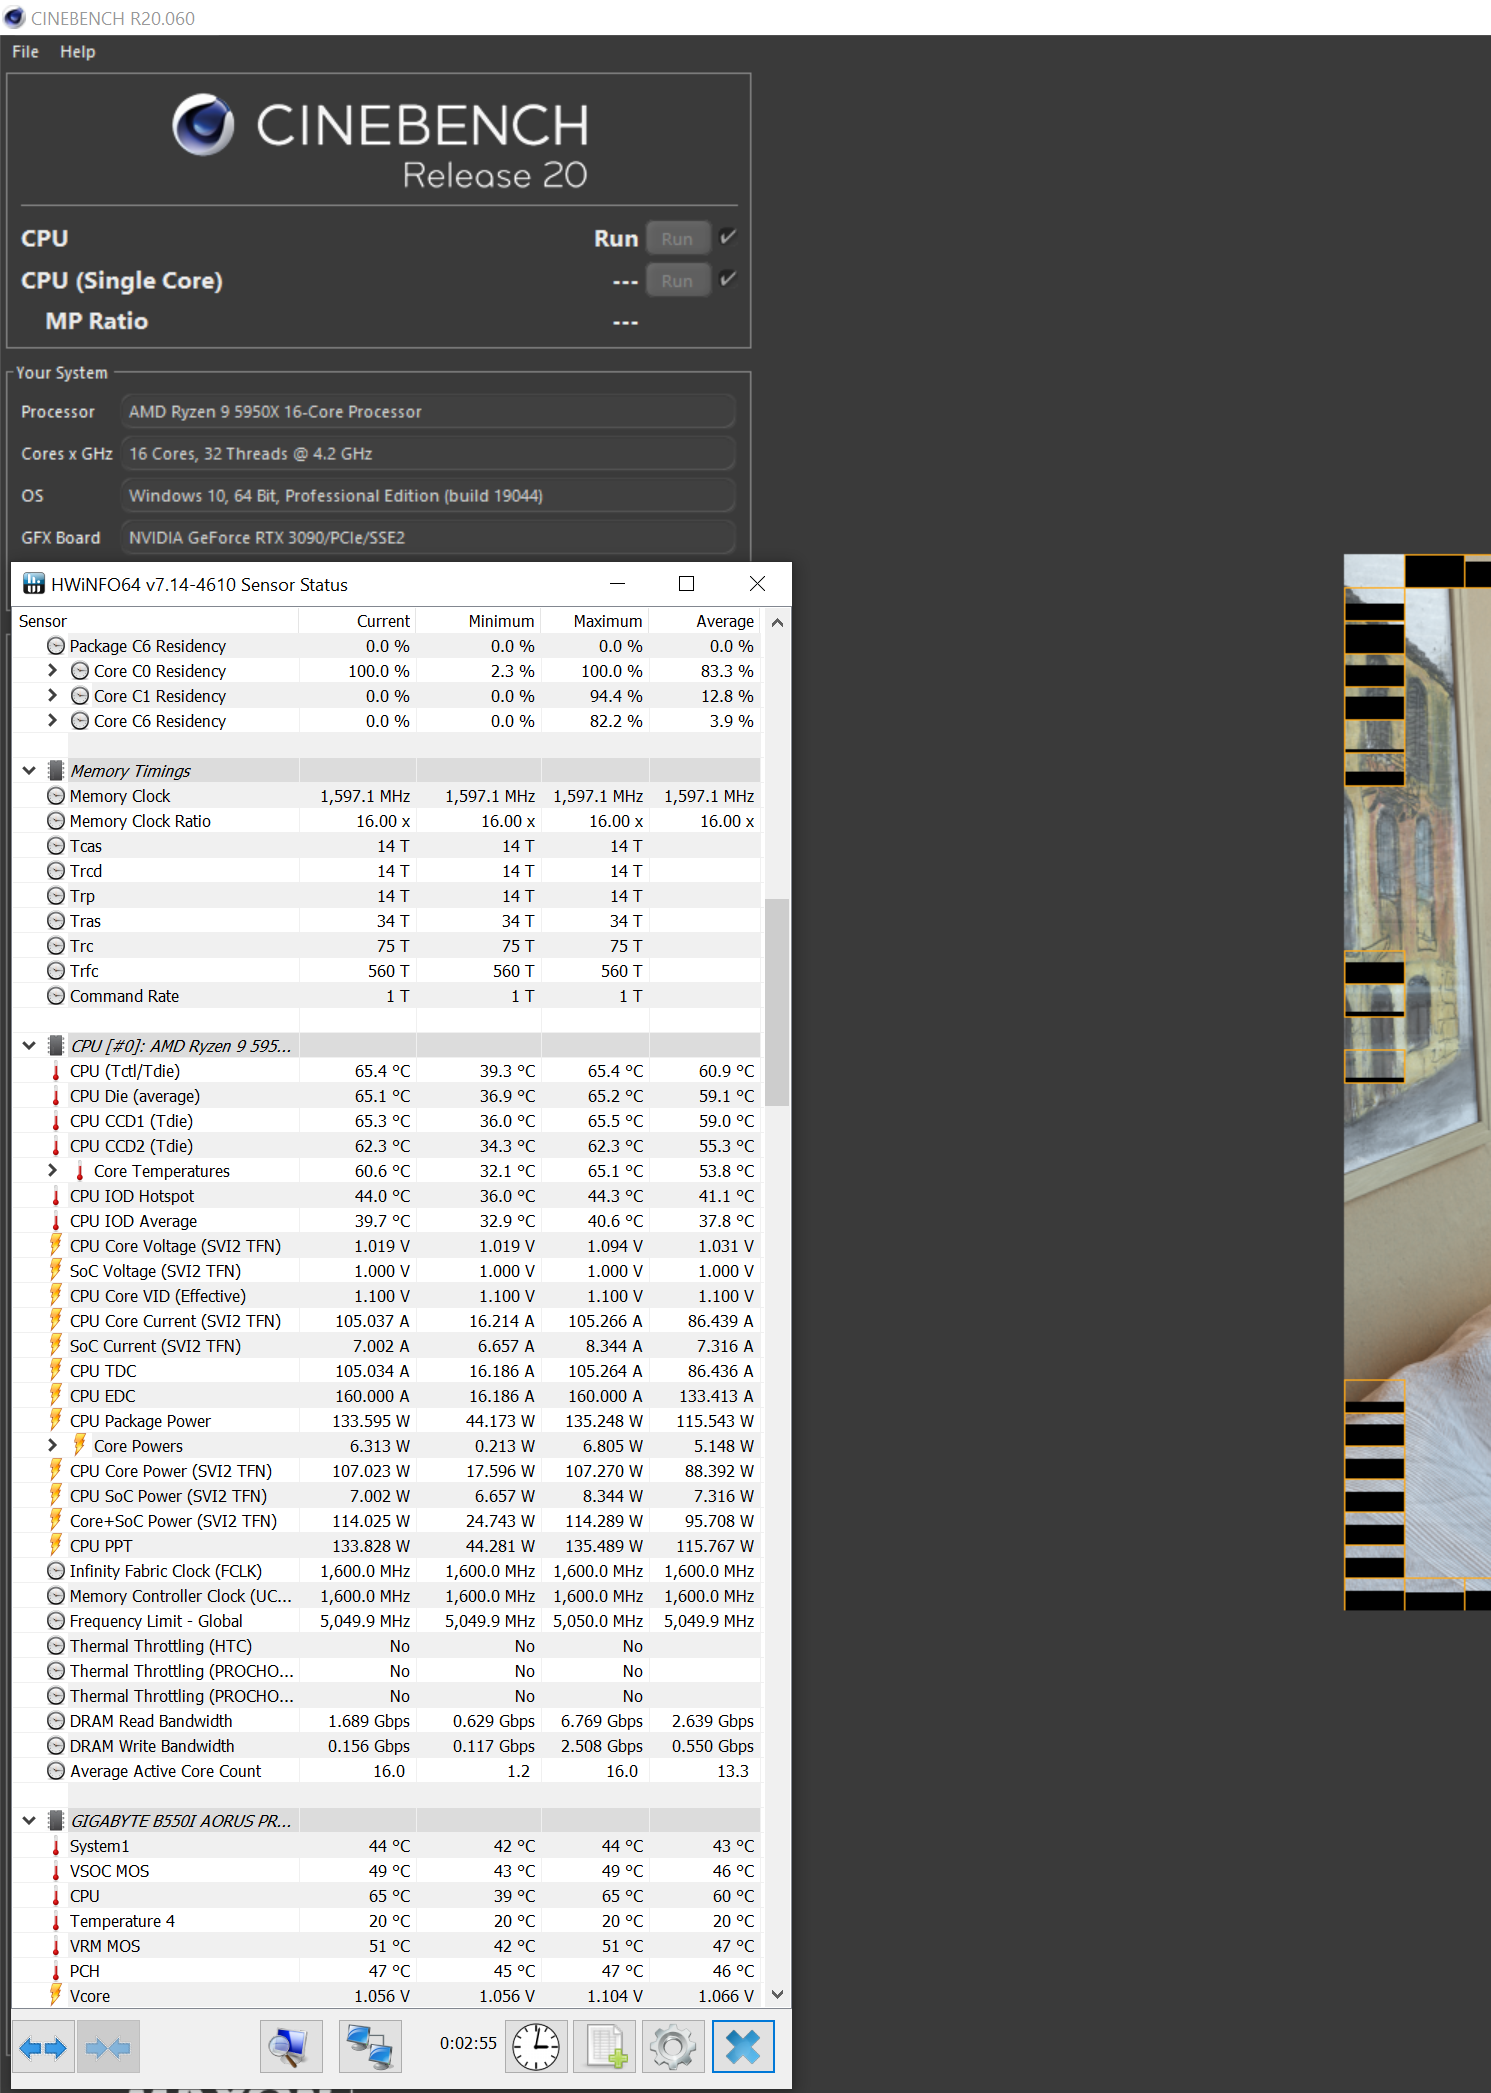
Task: Click the Average column header
Action: [705, 621]
